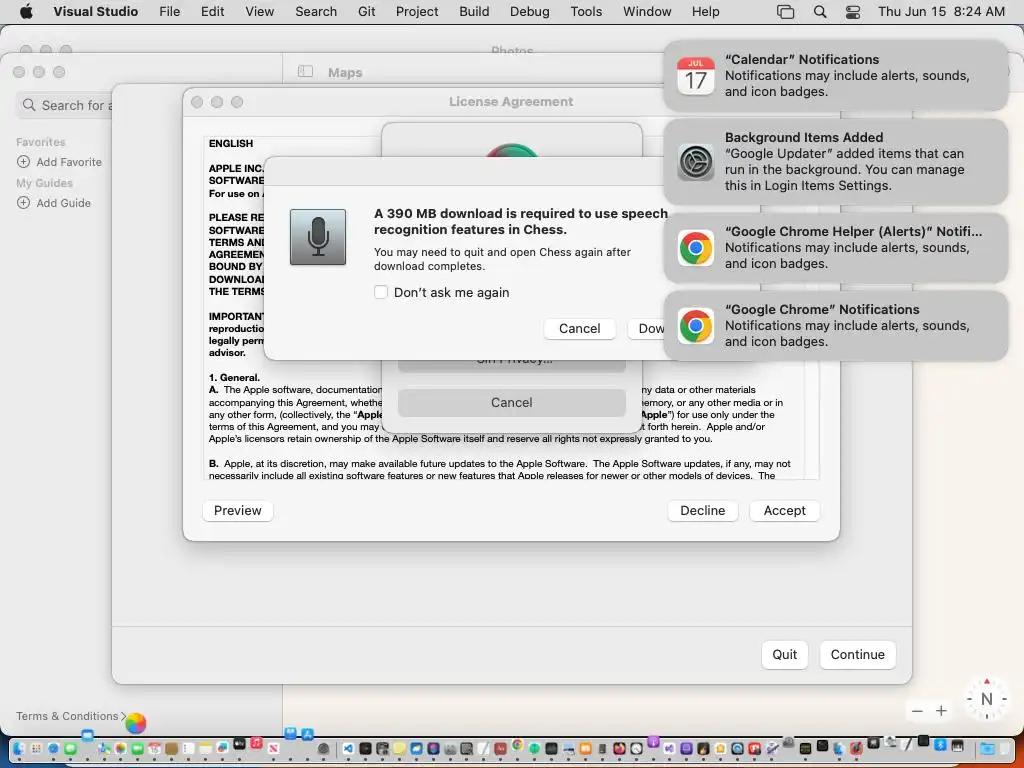
Task: Open the Build menu
Action: 474,12
